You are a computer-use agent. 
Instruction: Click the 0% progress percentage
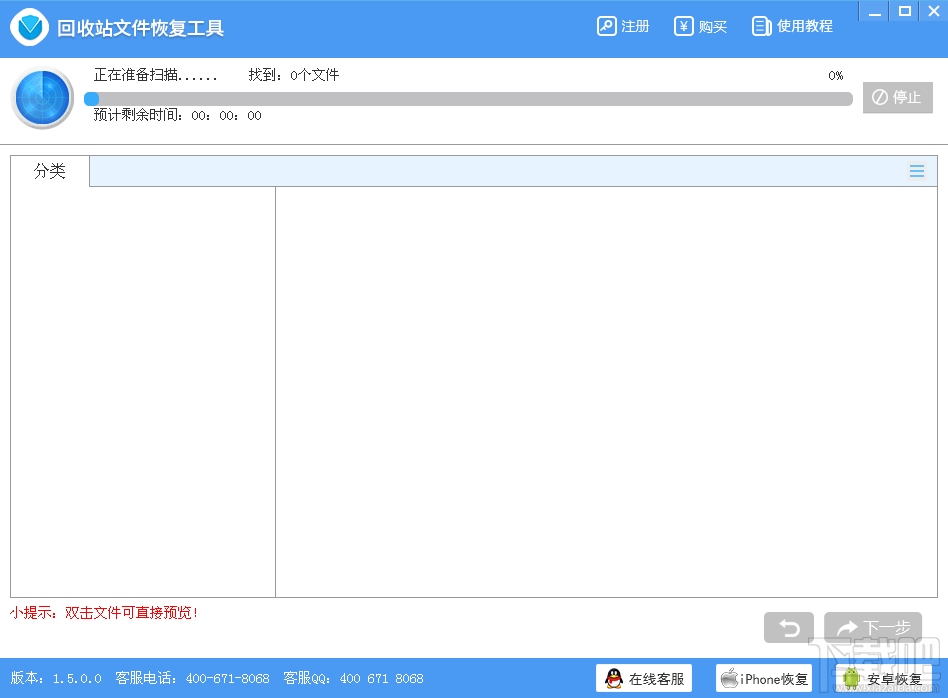point(836,76)
